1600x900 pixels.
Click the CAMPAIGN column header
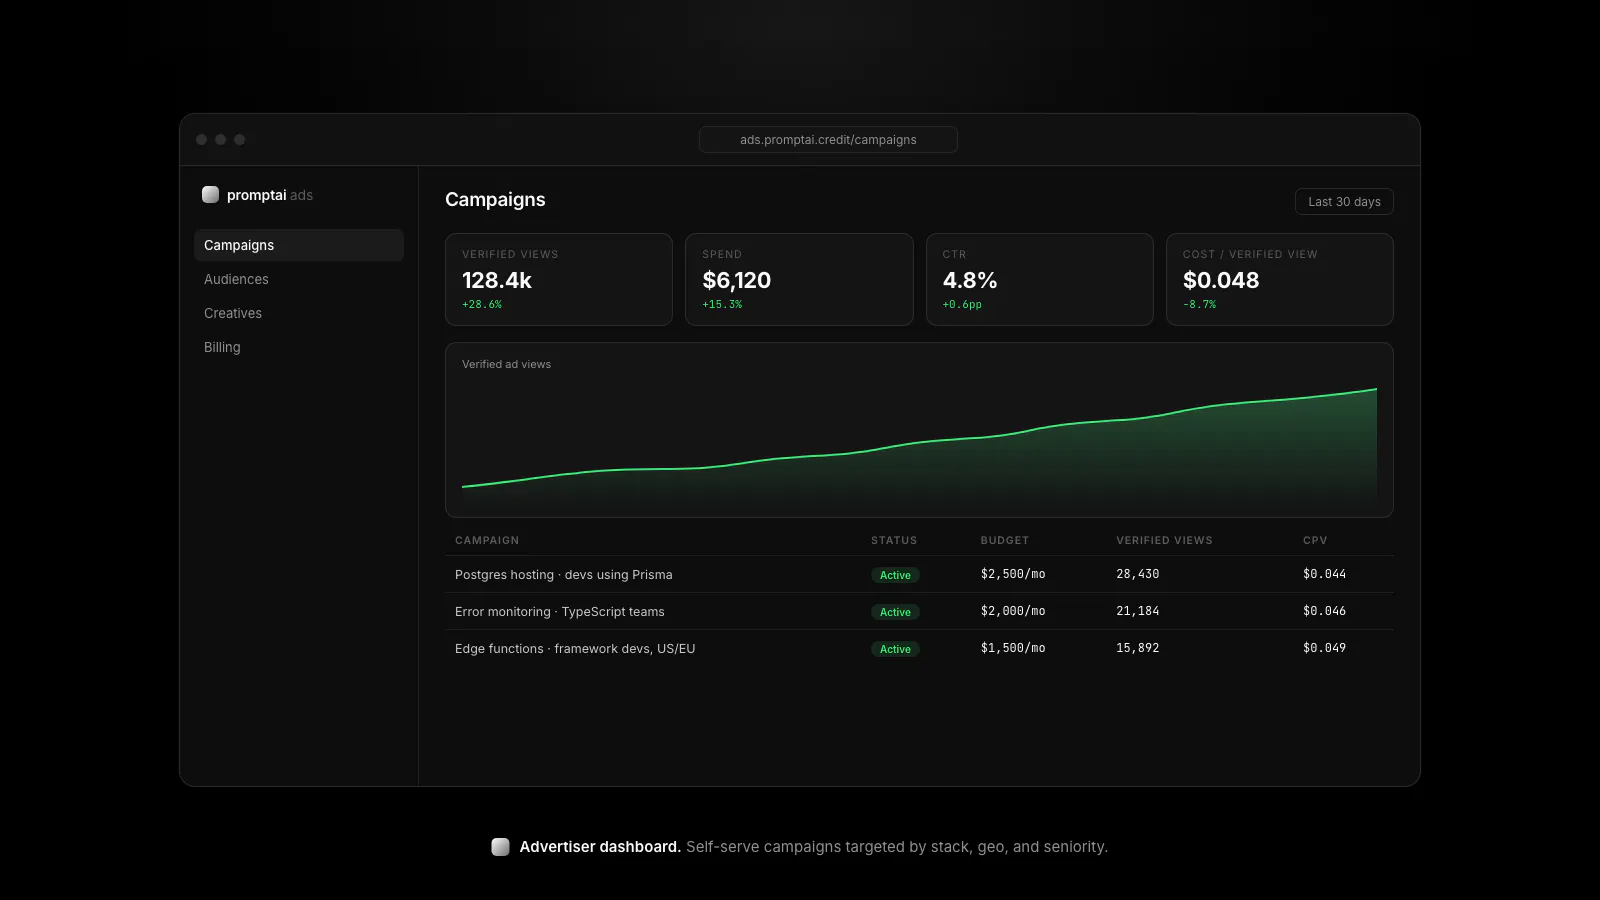click(487, 540)
